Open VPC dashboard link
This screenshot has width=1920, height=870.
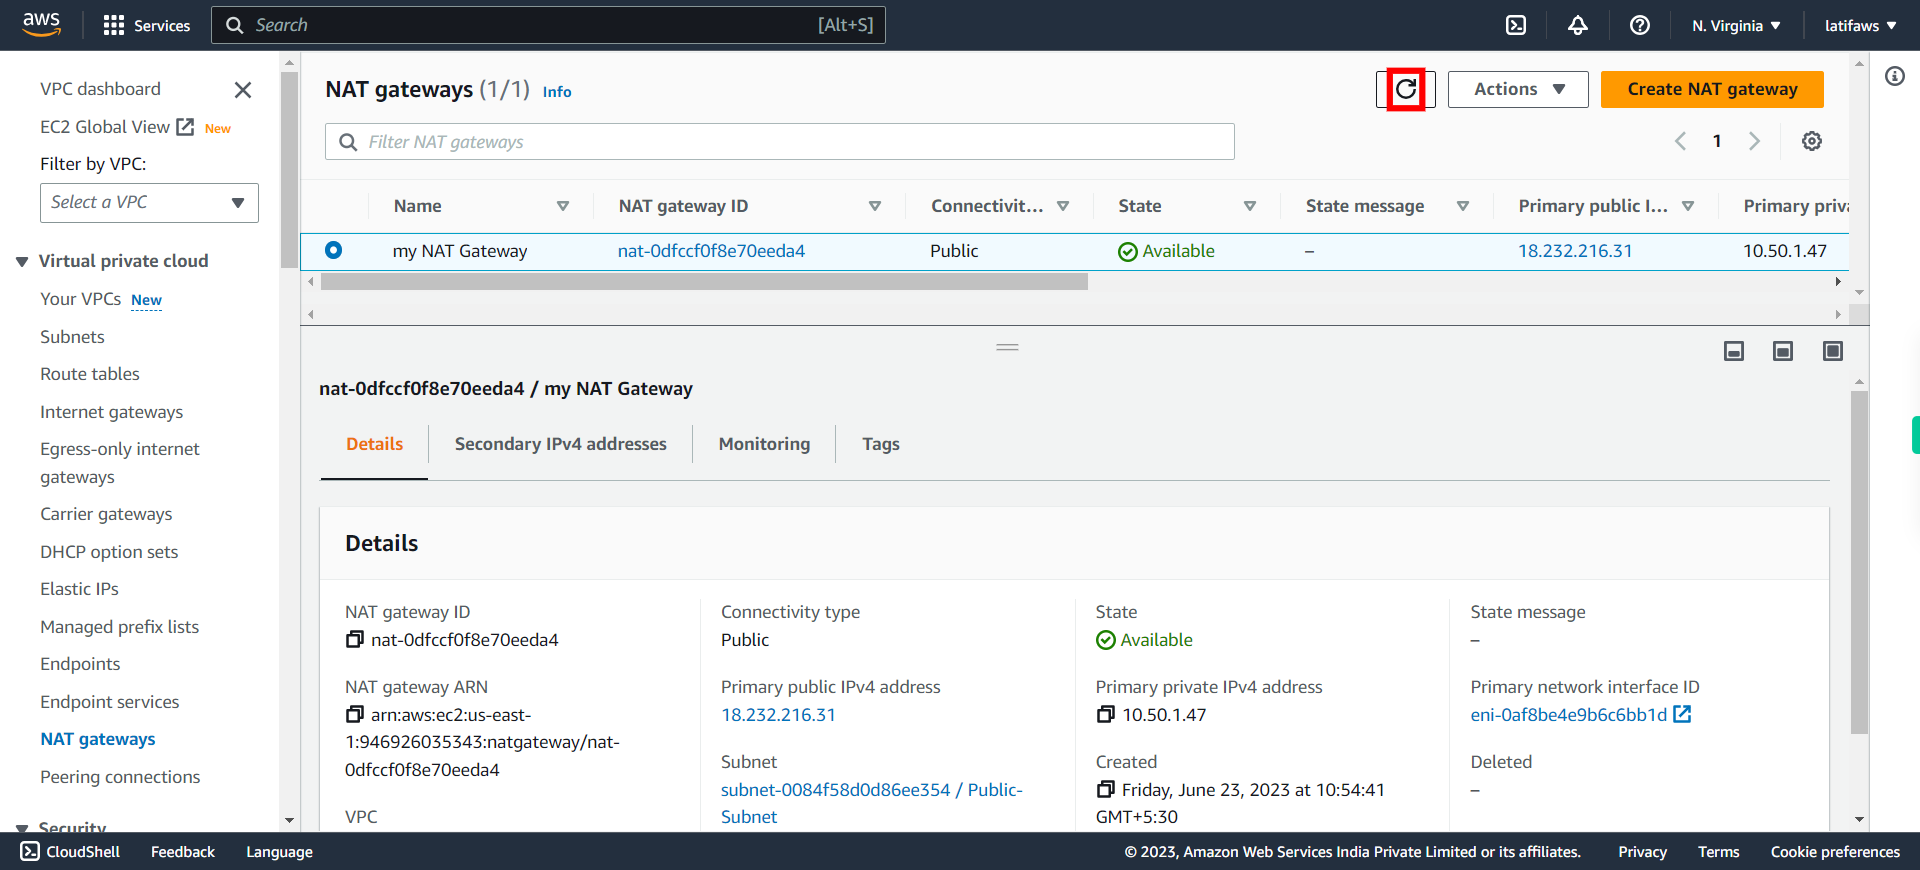pyautogui.click(x=100, y=89)
